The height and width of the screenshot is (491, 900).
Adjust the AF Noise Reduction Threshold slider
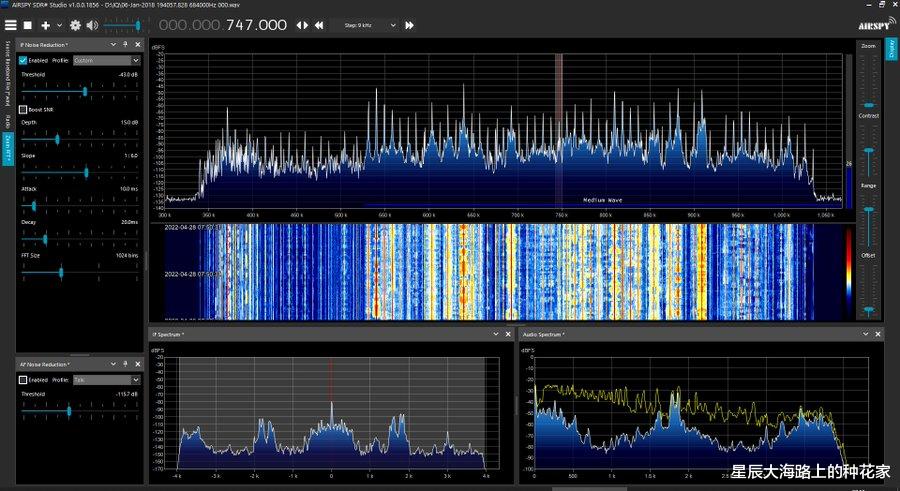click(x=80, y=411)
